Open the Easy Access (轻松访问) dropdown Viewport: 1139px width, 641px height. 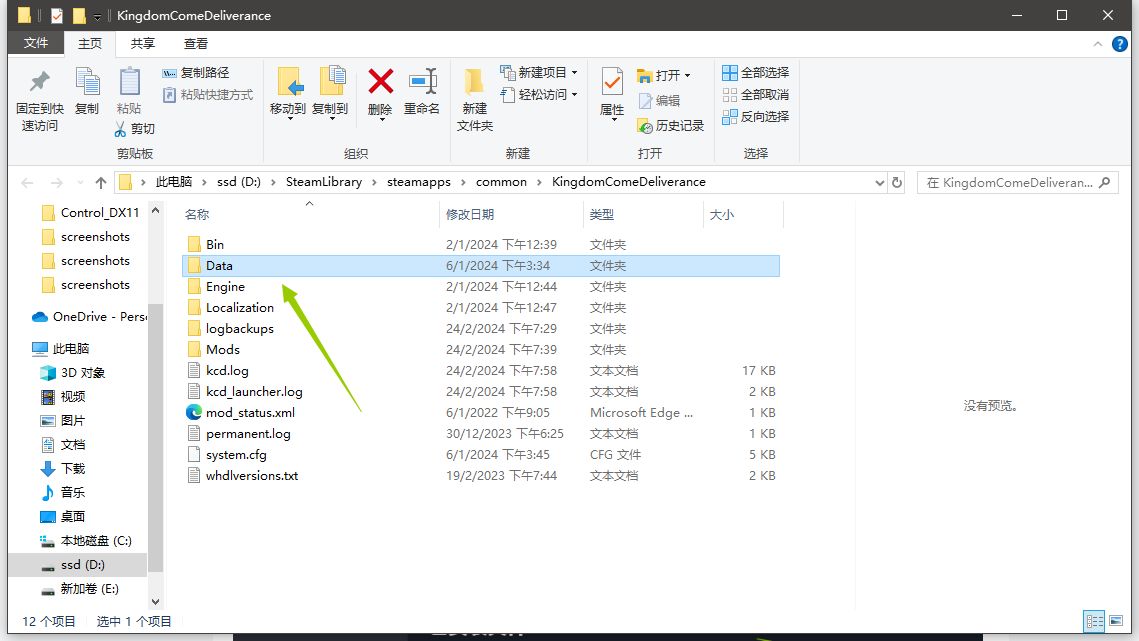[539, 94]
